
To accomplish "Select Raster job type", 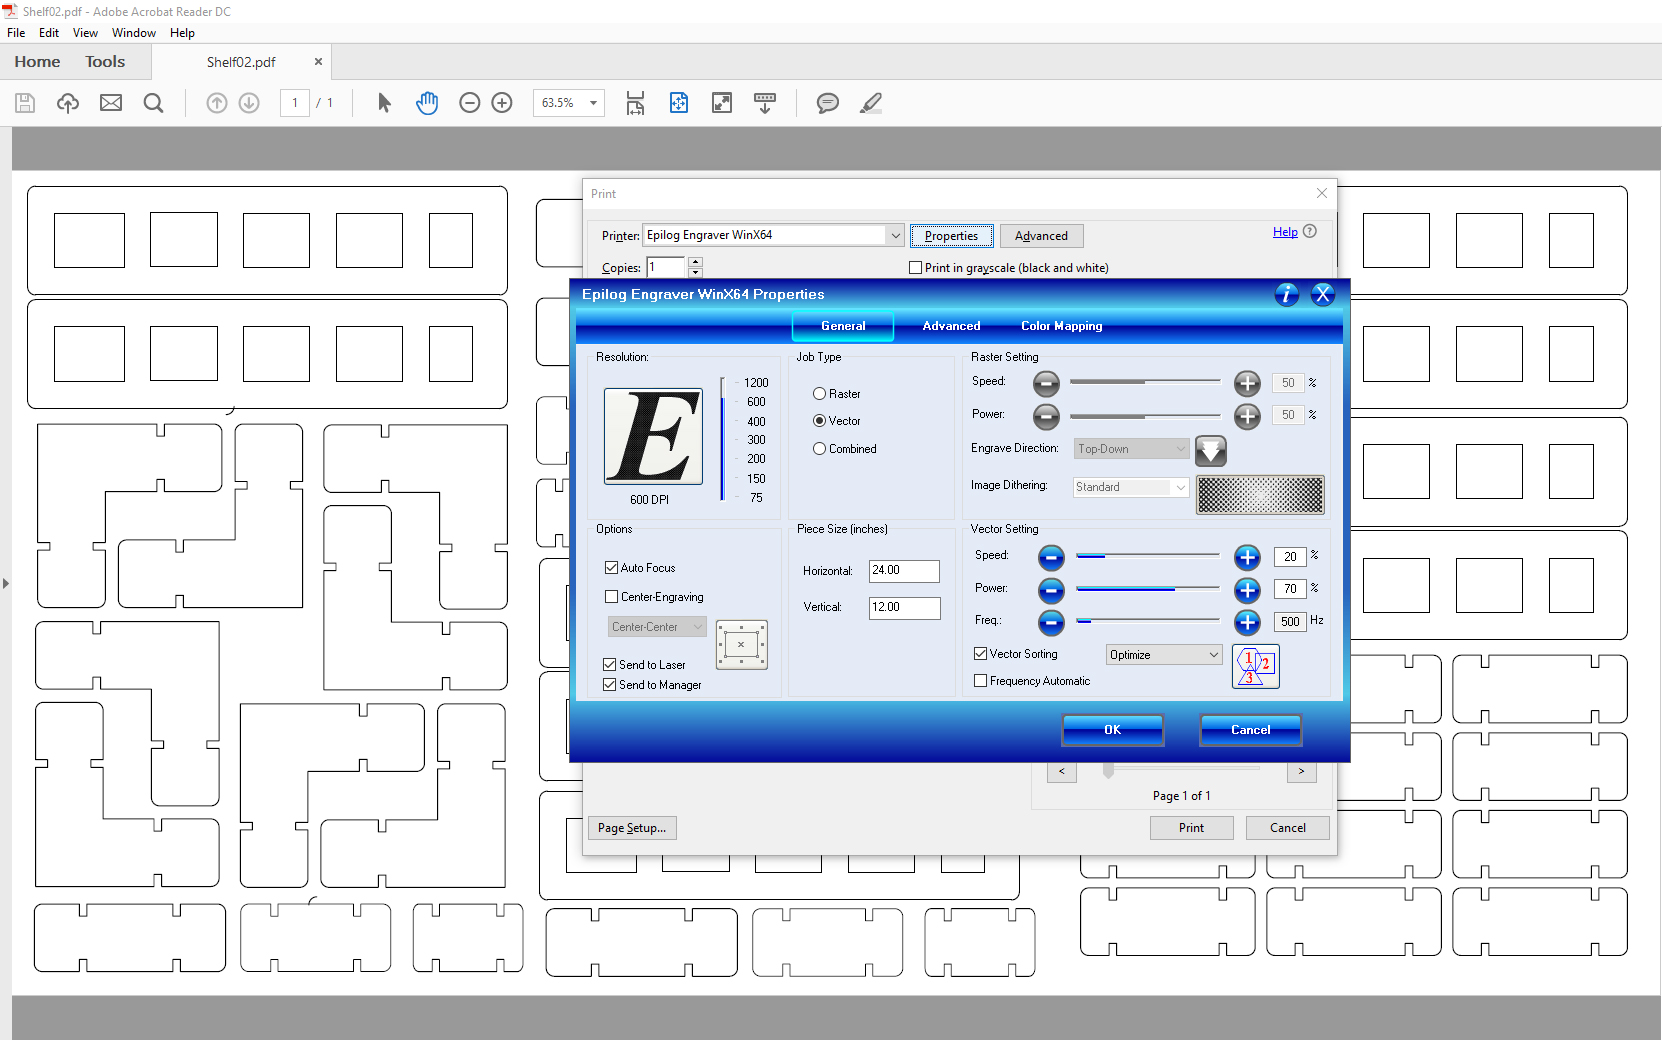I will 837,394.
